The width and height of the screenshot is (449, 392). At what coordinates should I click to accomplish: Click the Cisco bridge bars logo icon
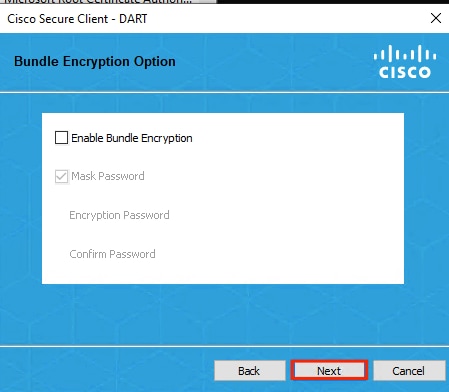(405, 54)
